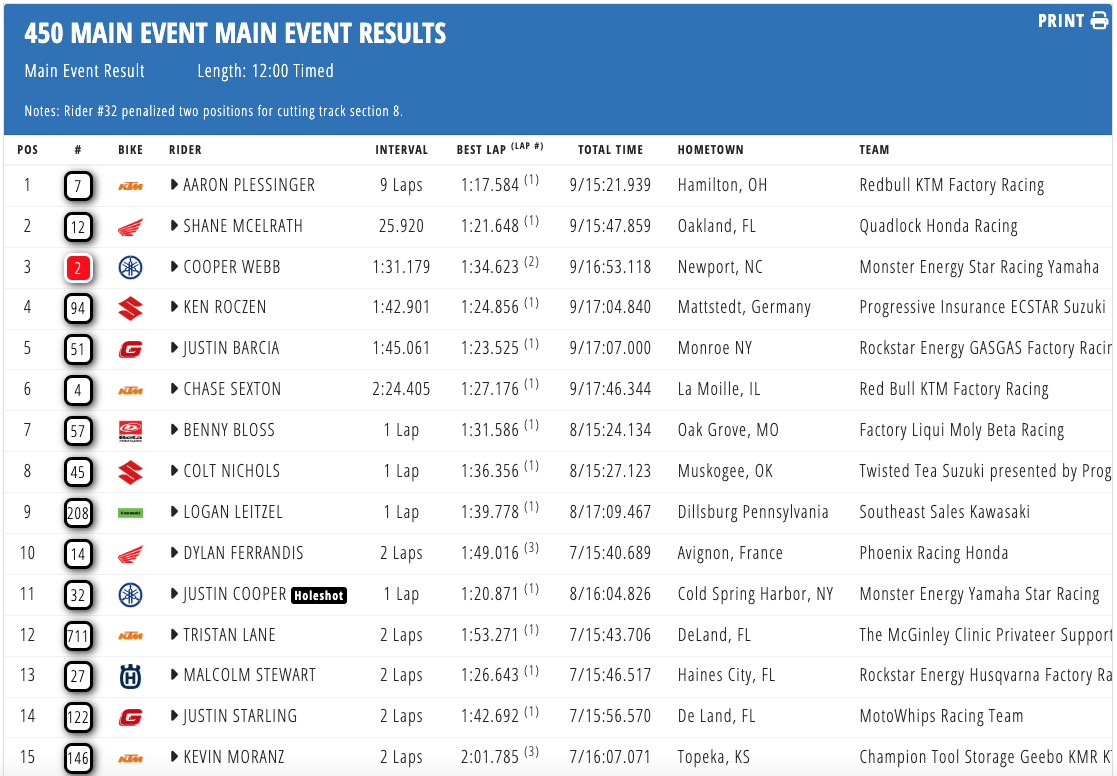The height and width of the screenshot is (776, 1117).
Task: Click Suzuki logo next to Ken Roczen
Action: pos(130,308)
